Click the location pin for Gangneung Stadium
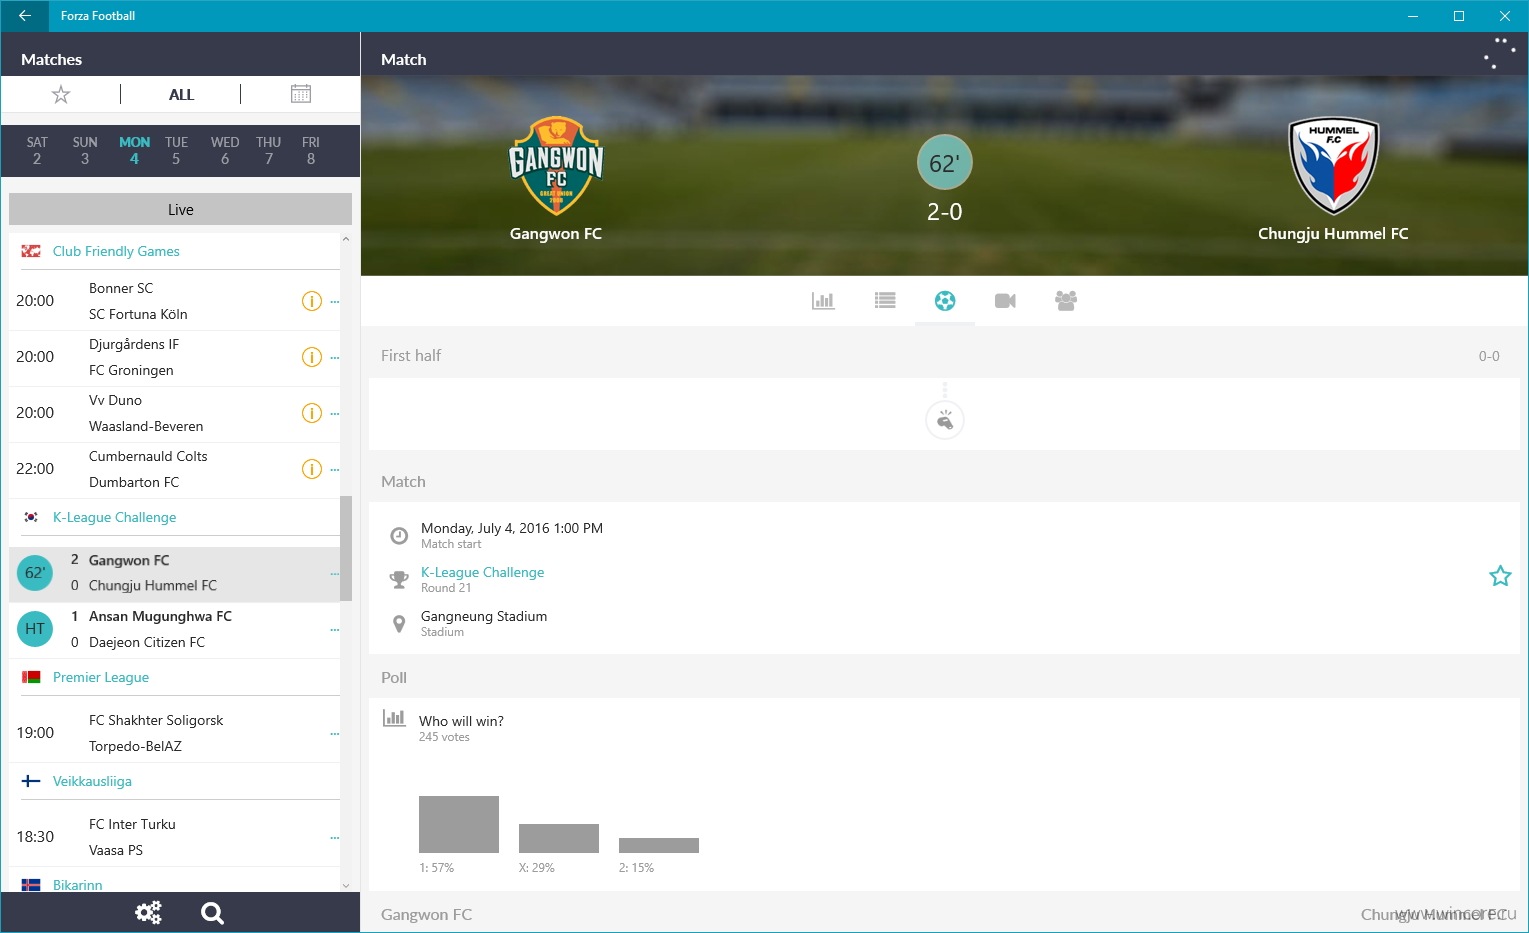The width and height of the screenshot is (1529, 933). coord(399,624)
